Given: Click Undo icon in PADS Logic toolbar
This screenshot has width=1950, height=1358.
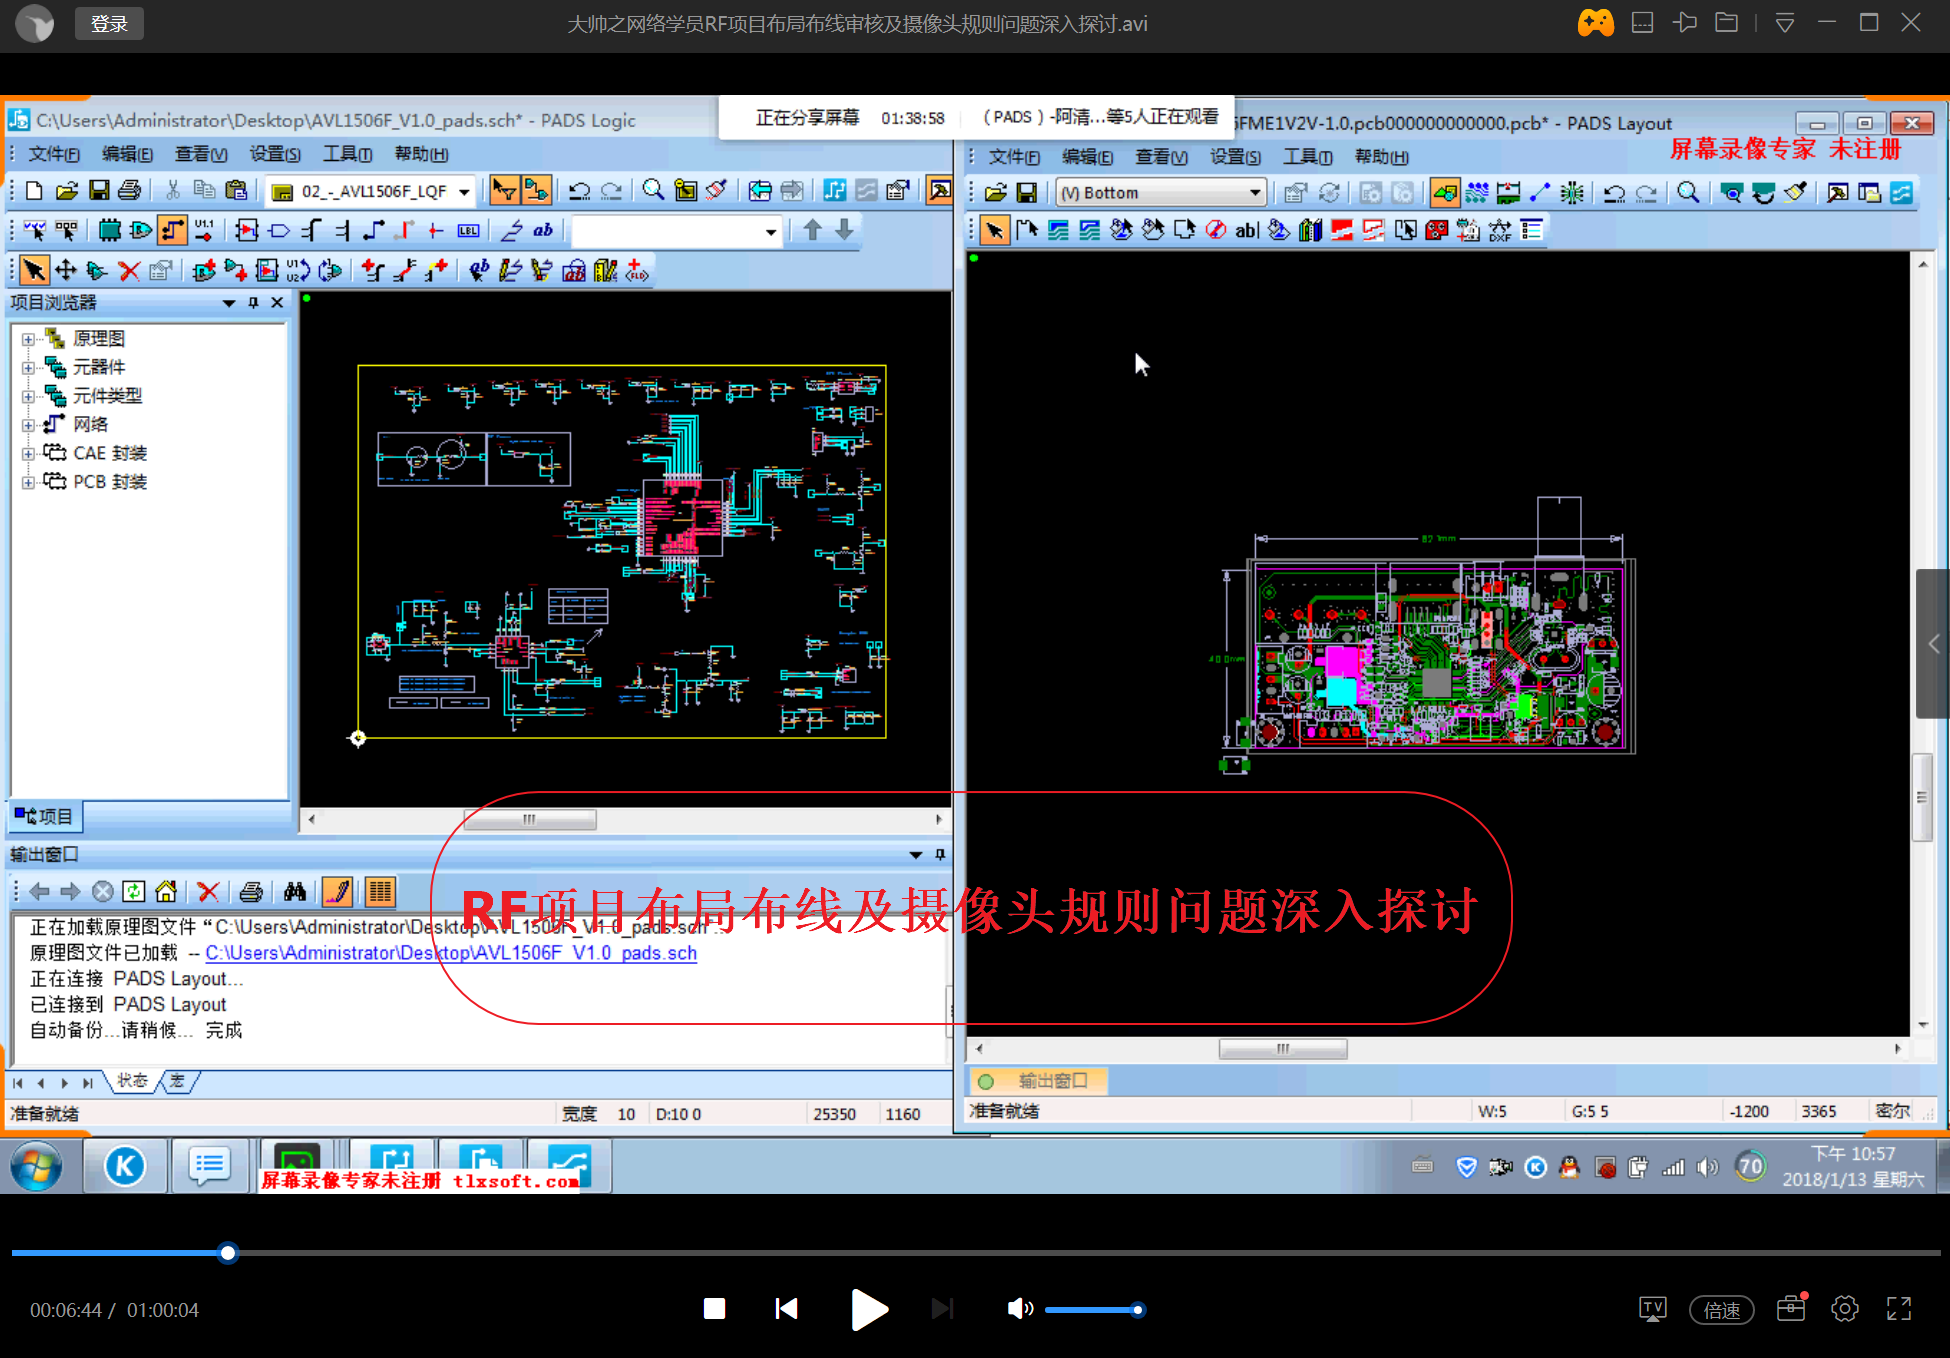Looking at the screenshot, I should click(580, 191).
